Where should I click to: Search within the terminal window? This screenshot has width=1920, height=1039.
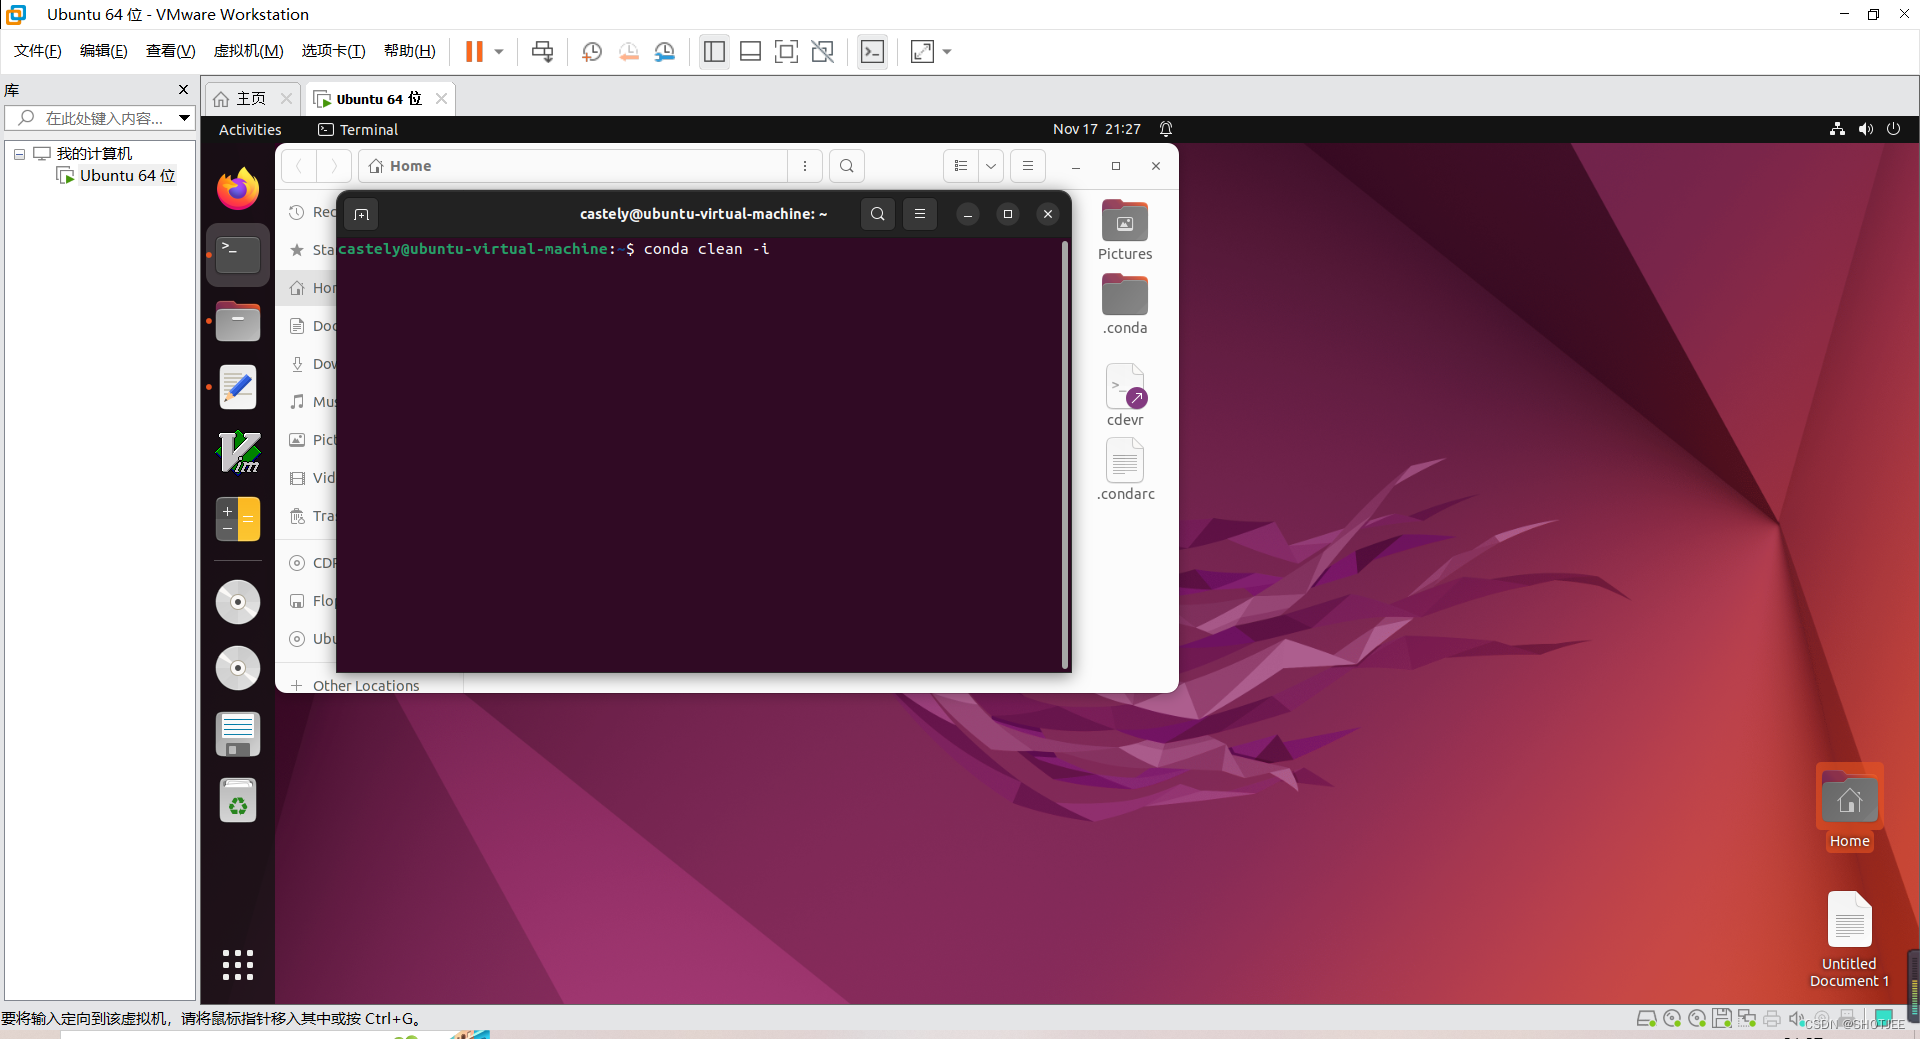(x=877, y=213)
